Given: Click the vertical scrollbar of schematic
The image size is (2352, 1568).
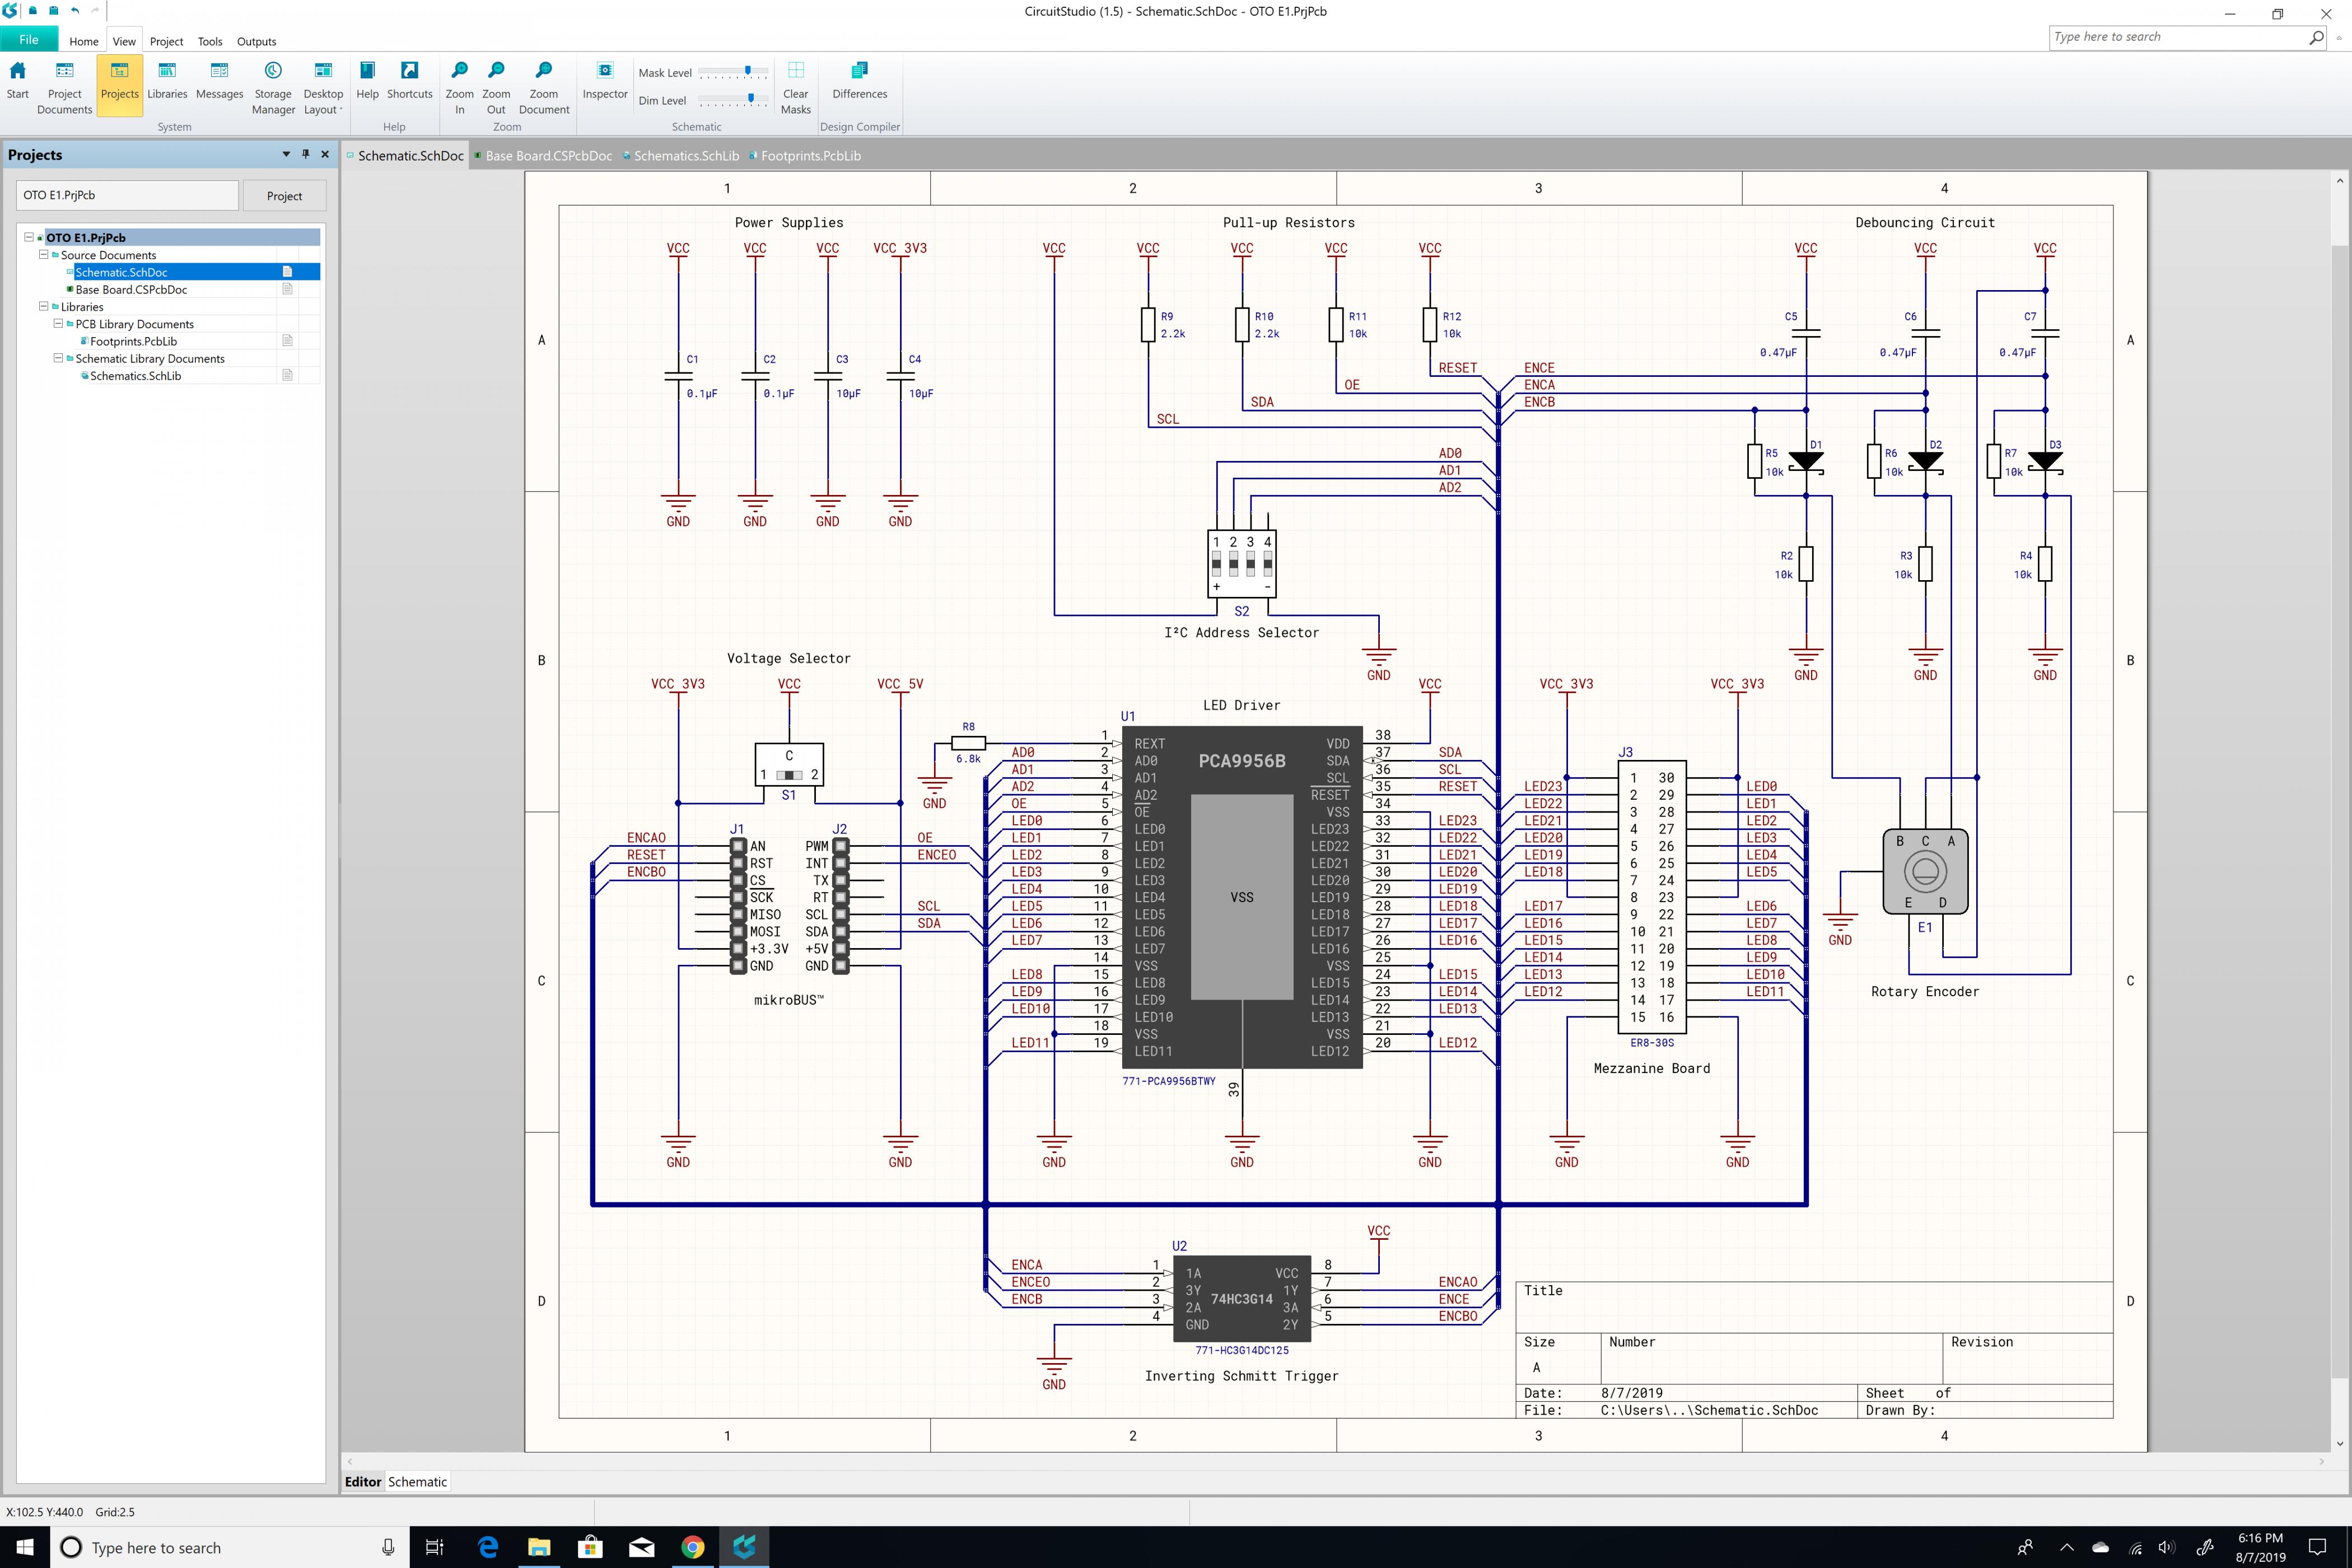Looking at the screenshot, I should (2339, 810).
